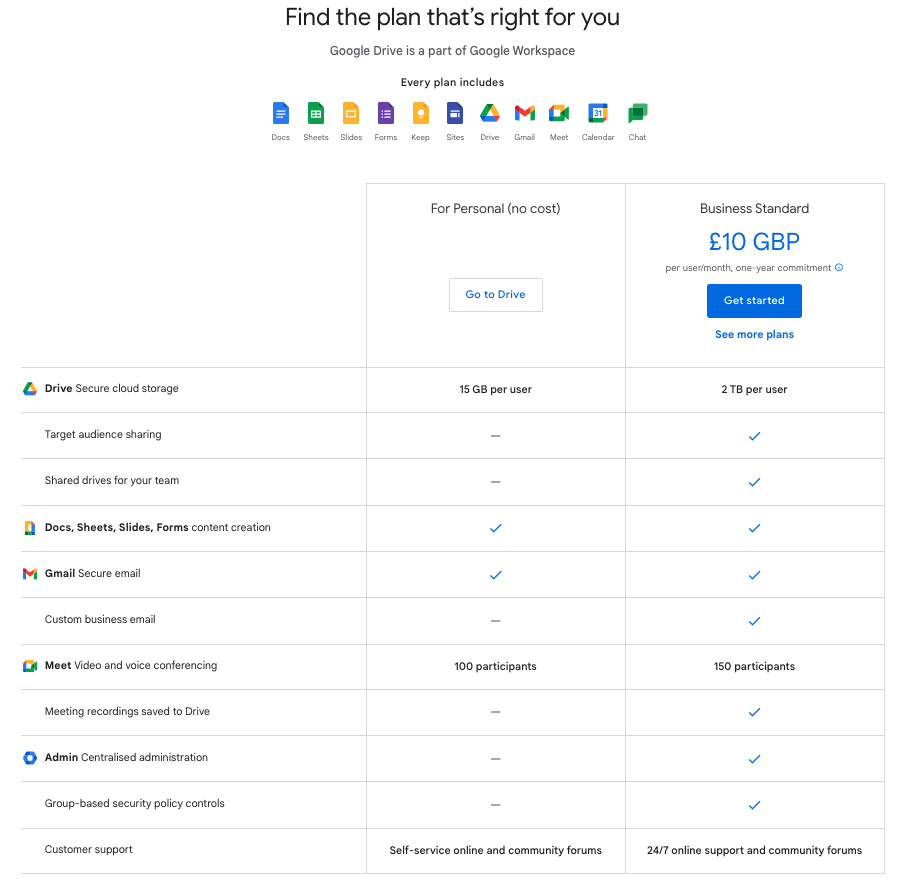Click the Find the plan that's right heading
Screen dimensions: 898x880
(x=452, y=17)
